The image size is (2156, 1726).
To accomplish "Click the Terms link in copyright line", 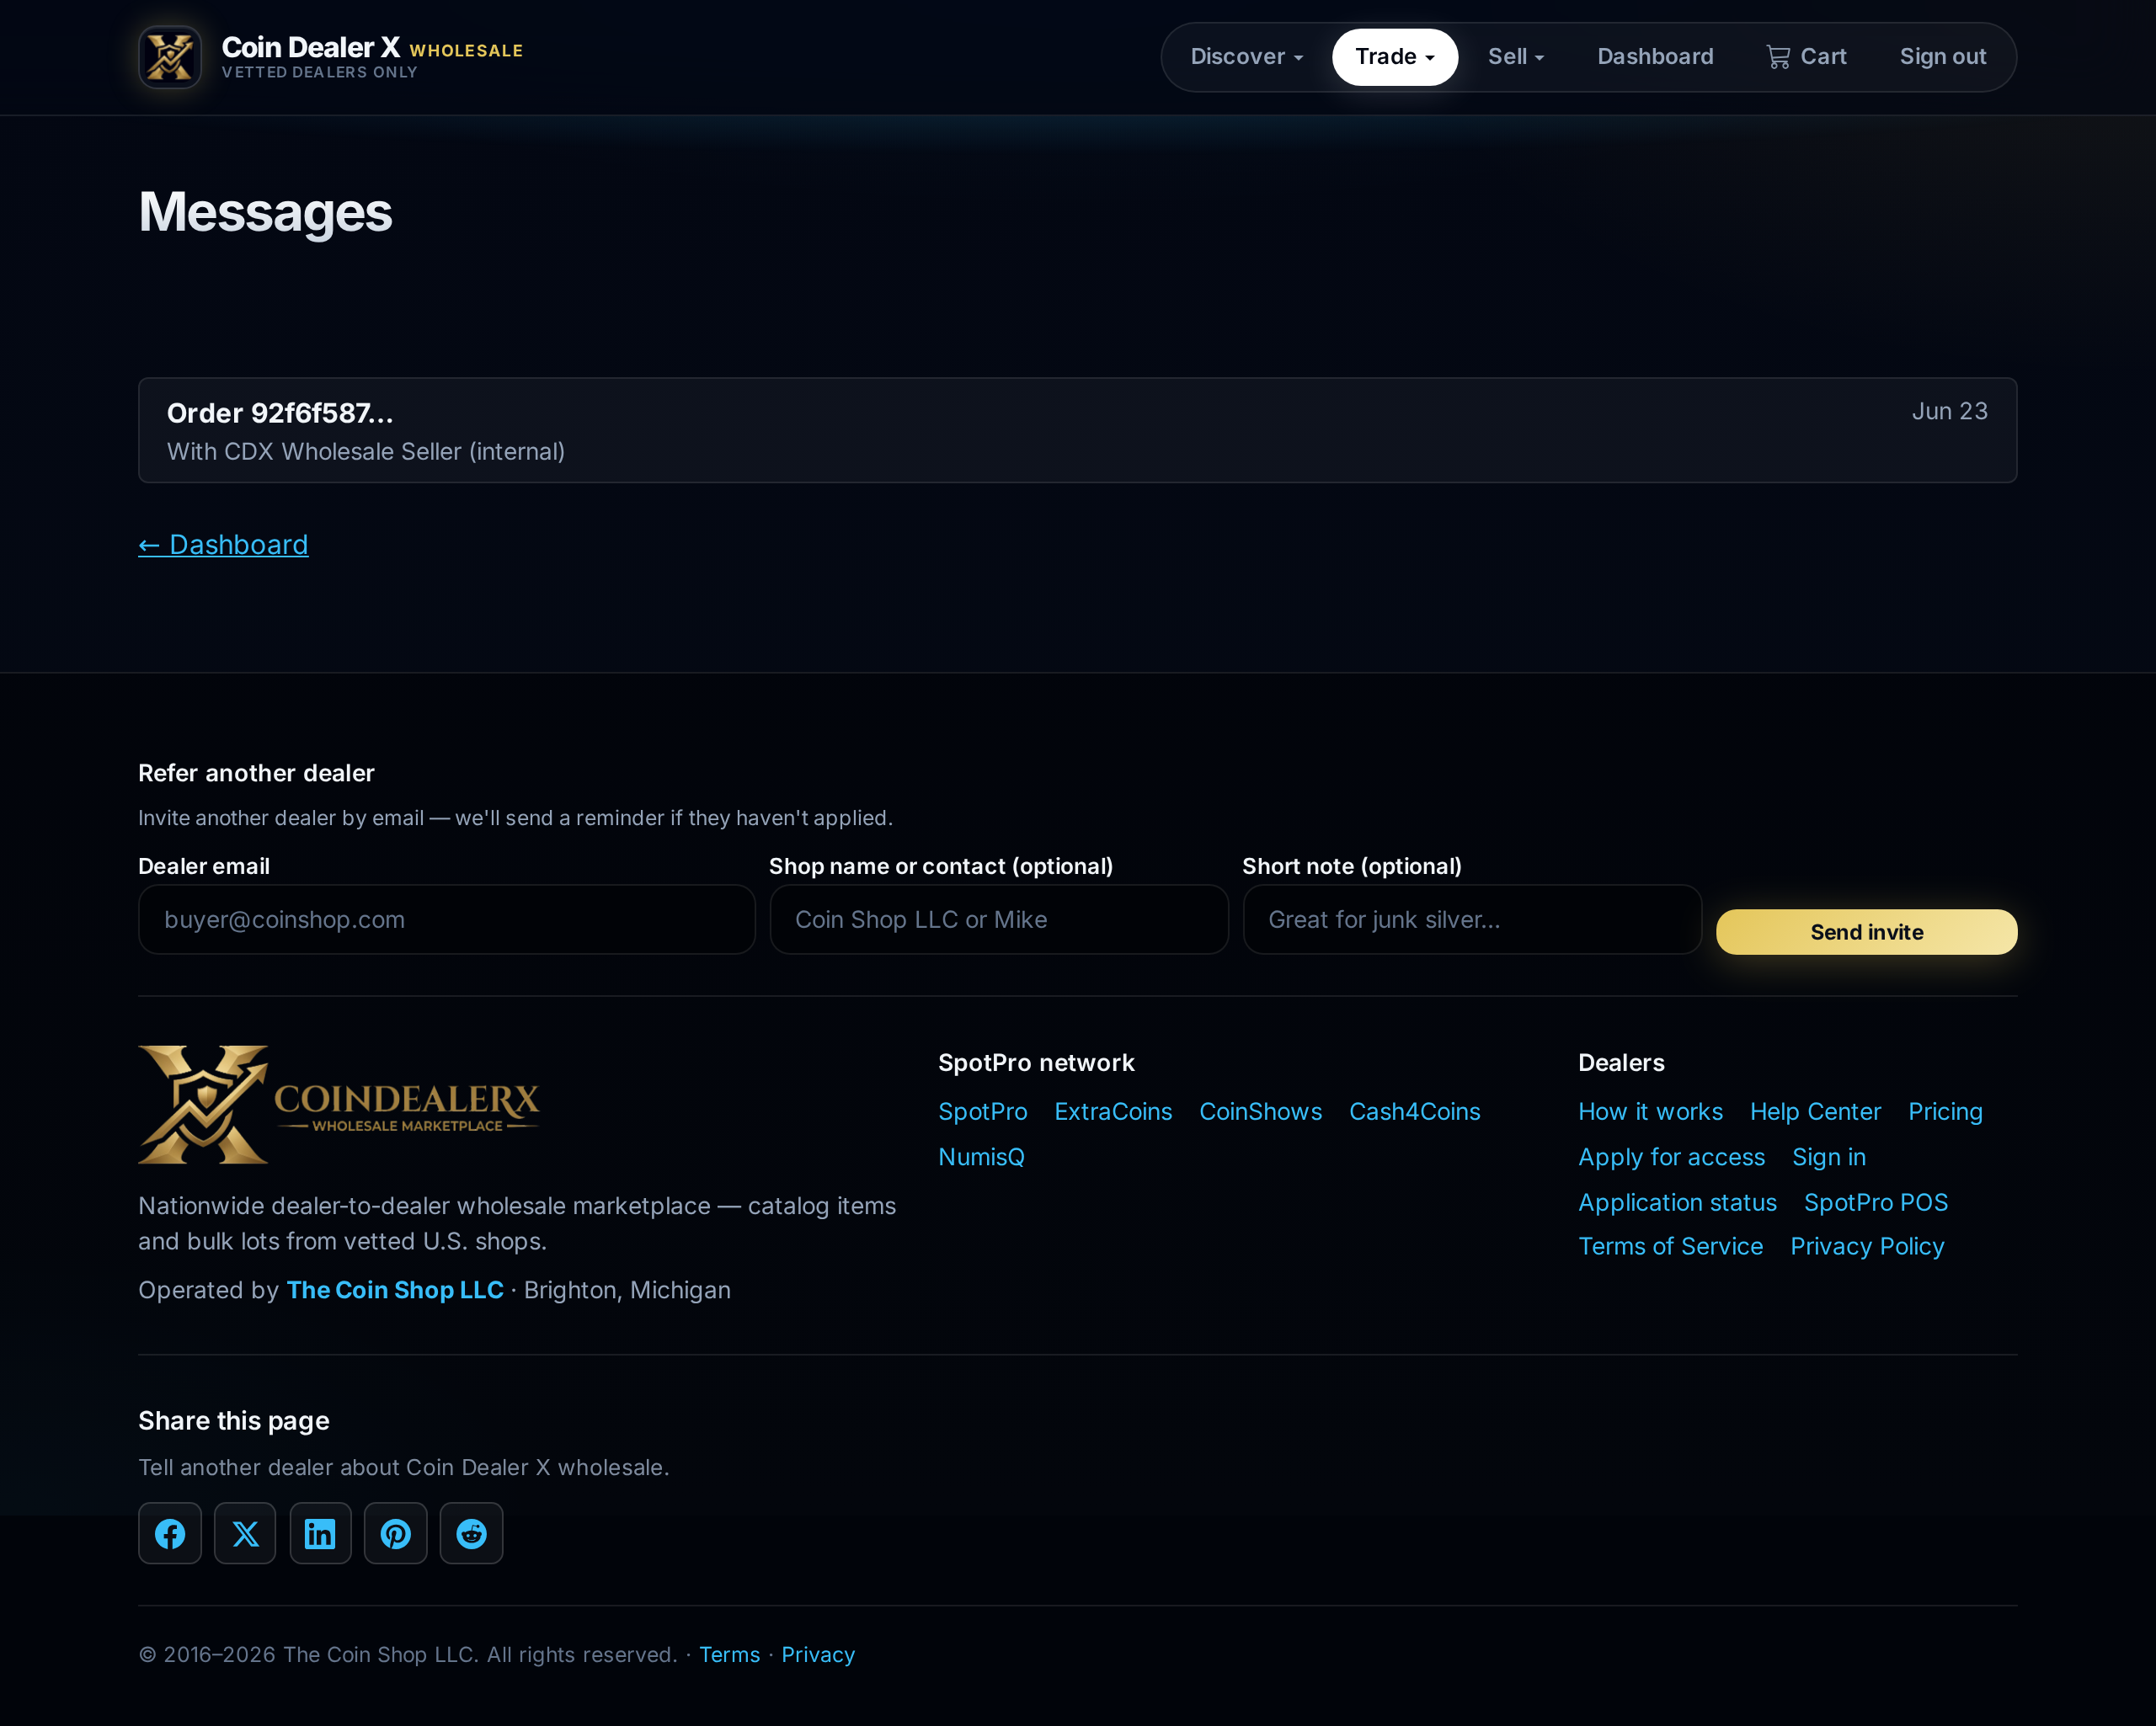I will (x=729, y=1654).
